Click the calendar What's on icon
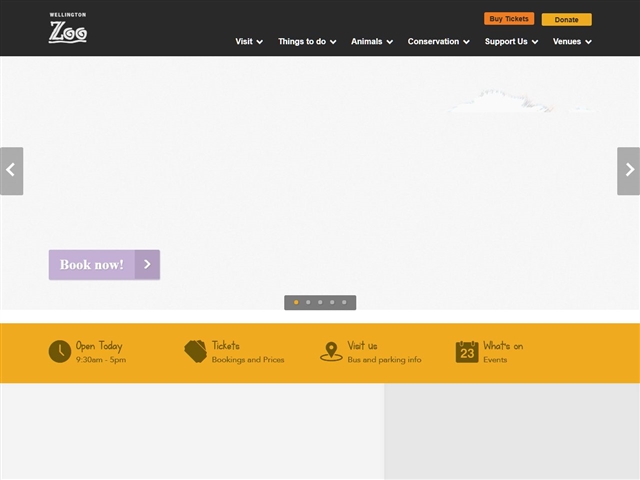The width and height of the screenshot is (640, 480). pyautogui.click(x=467, y=351)
